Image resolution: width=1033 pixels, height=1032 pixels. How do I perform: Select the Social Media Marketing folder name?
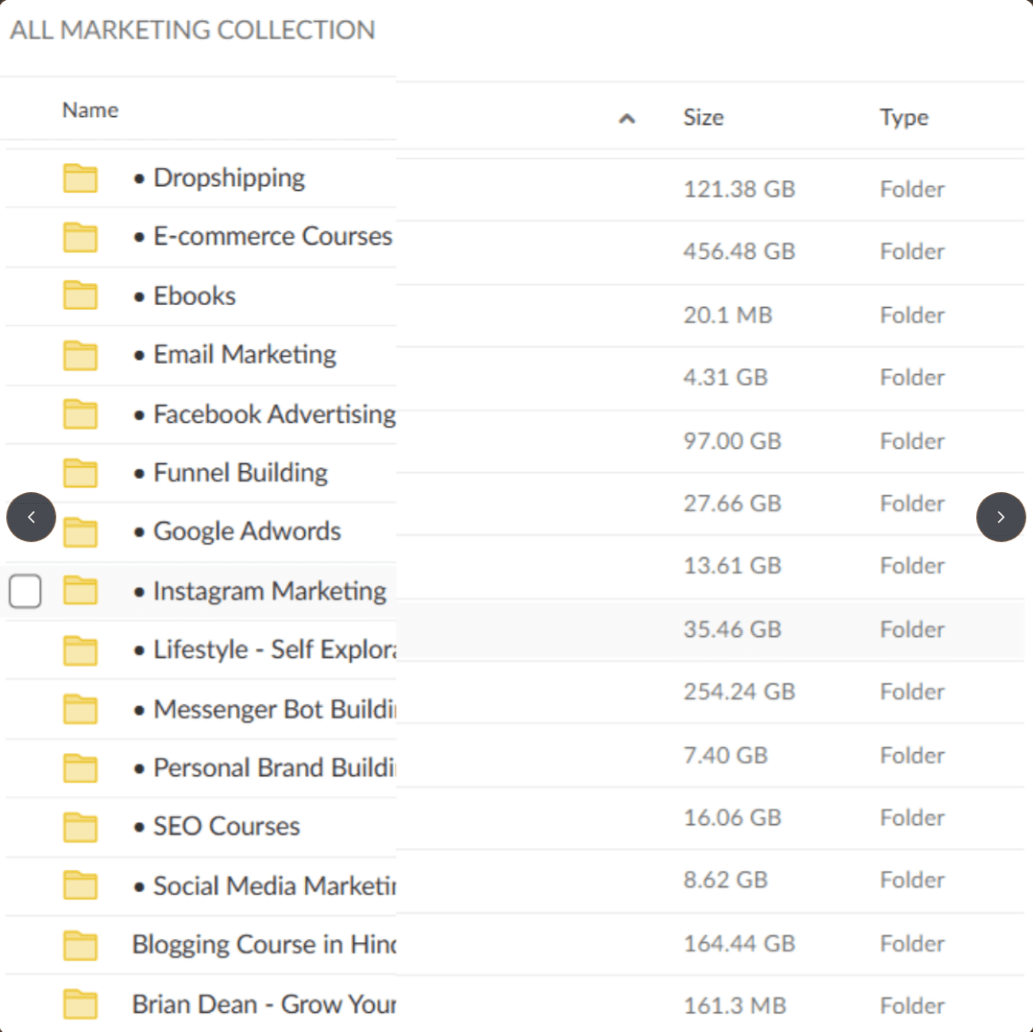274,886
